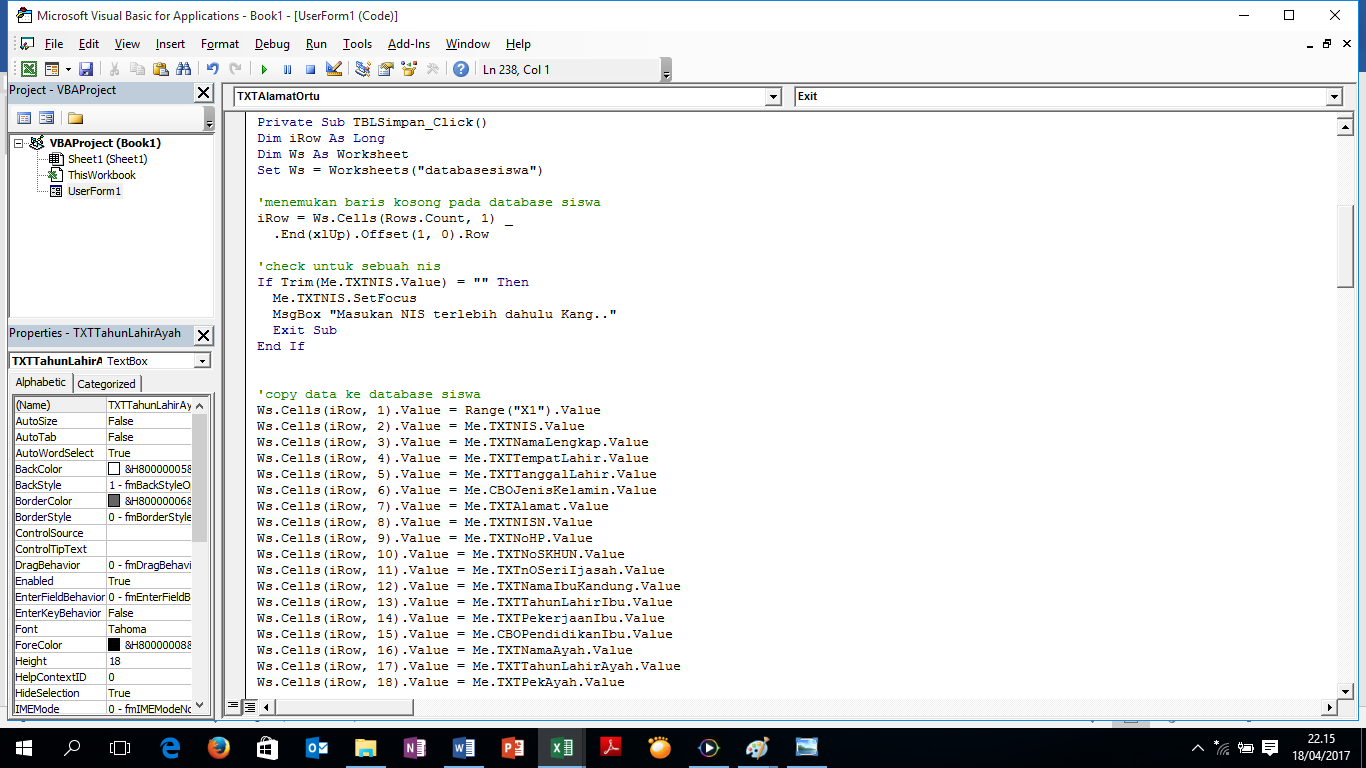Image resolution: width=1366 pixels, height=768 pixels.
Task: Click the Cut scissors icon
Action: pyautogui.click(x=114, y=69)
